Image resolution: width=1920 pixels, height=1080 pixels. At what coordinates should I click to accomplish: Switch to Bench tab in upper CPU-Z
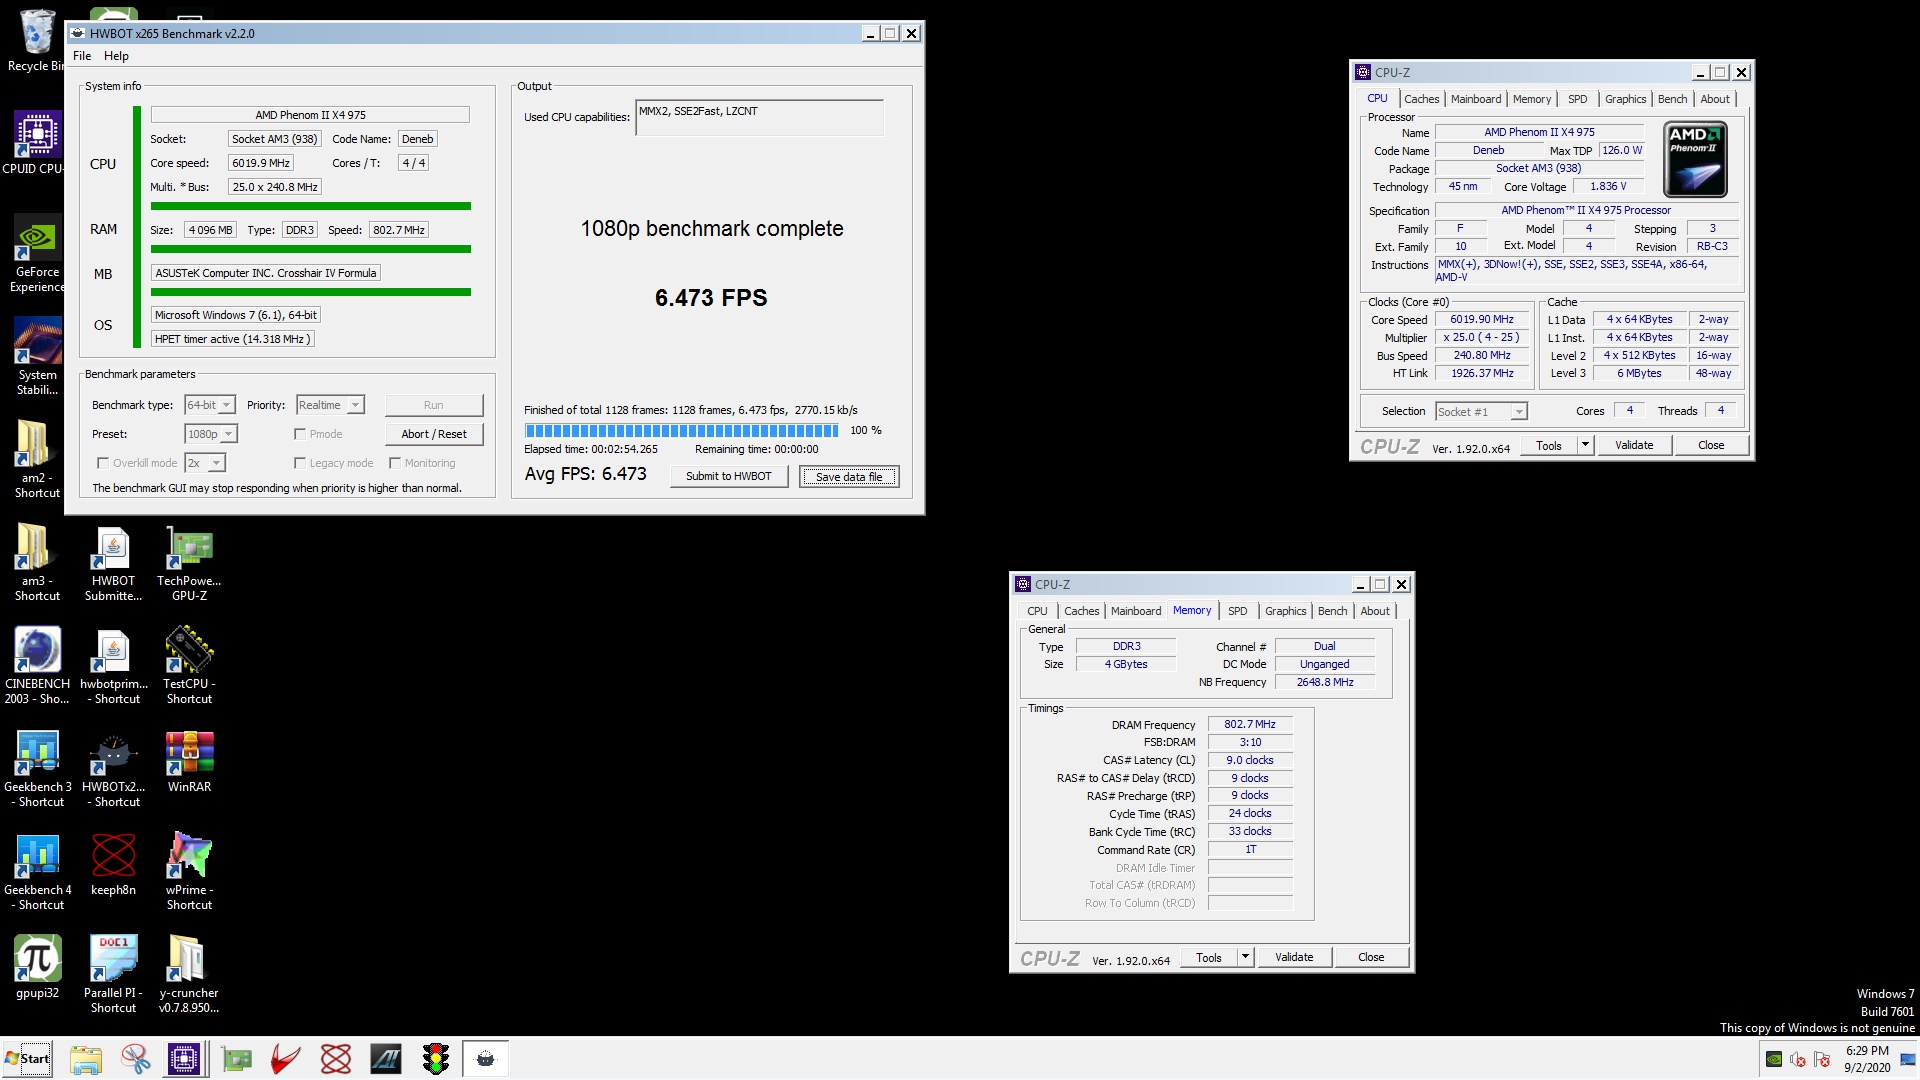[1672, 99]
